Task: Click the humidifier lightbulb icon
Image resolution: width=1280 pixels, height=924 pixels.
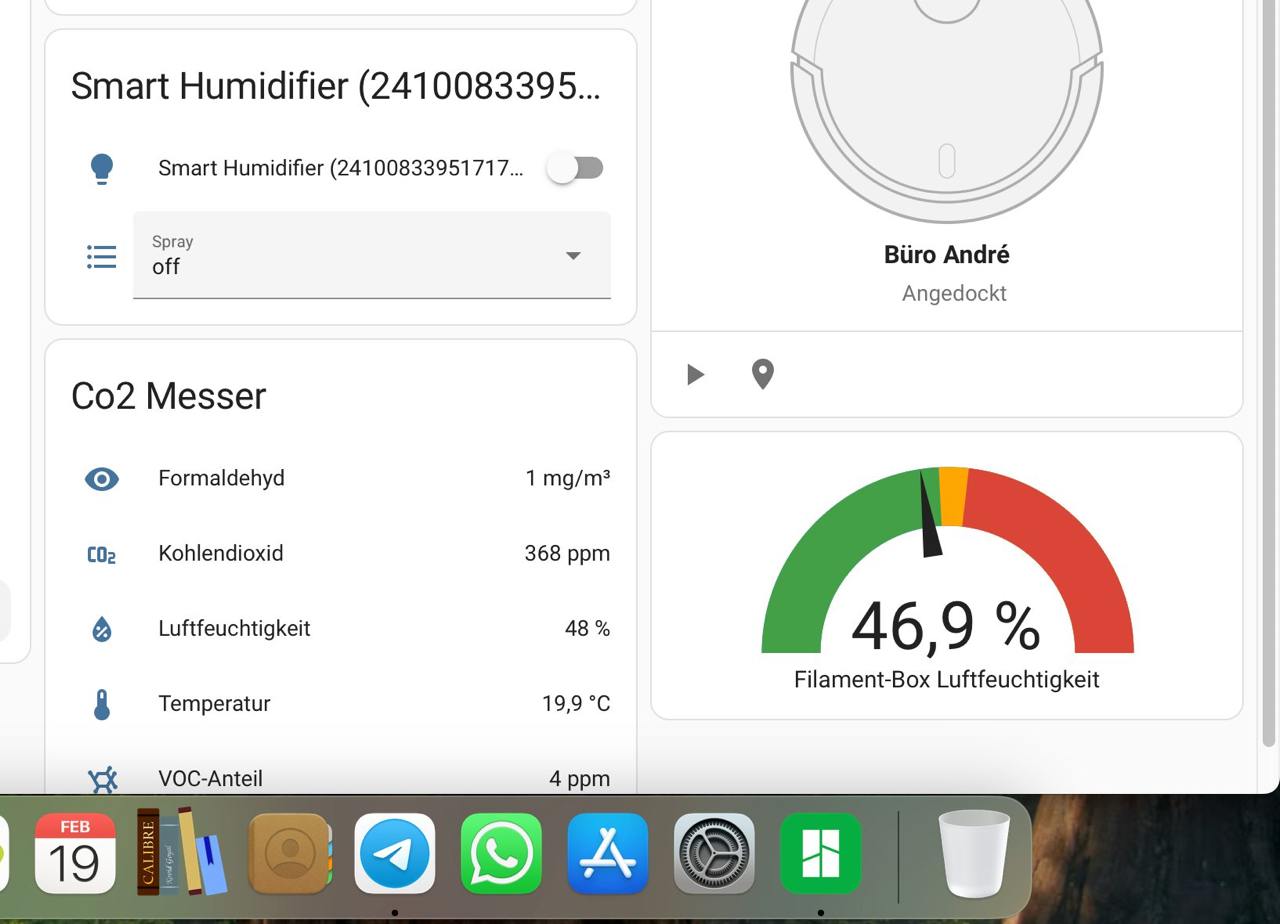Action: coord(101,168)
